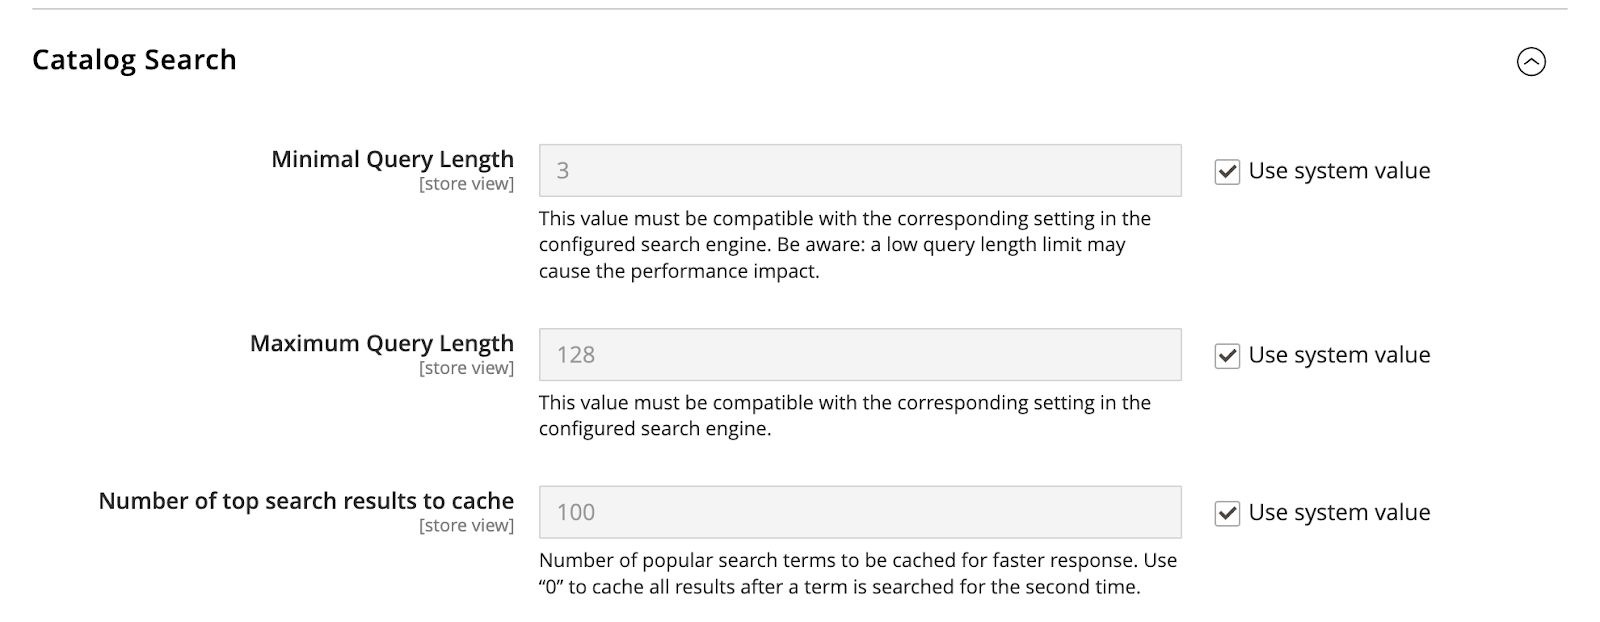This screenshot has height=622, width=1600.
Task: Select the cache results field showing 100
Action: tap(860, 511)
